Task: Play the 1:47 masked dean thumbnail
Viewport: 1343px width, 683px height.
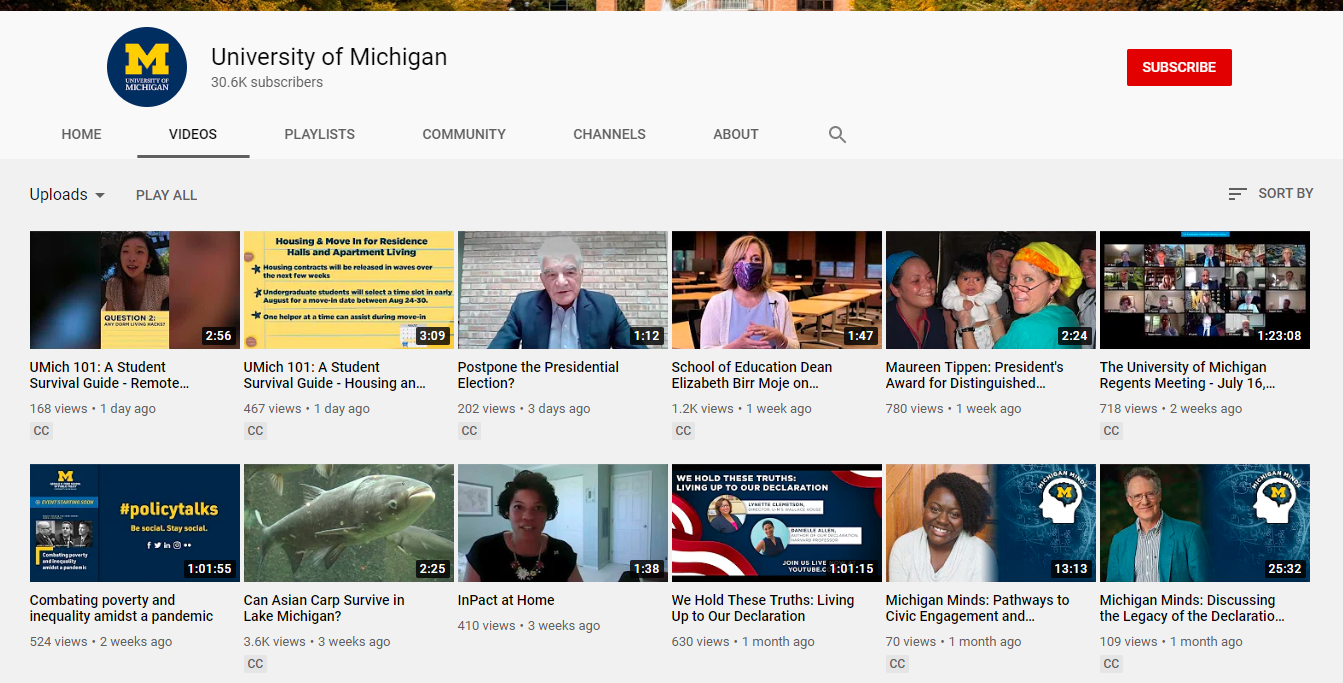Action: point(777,290)
